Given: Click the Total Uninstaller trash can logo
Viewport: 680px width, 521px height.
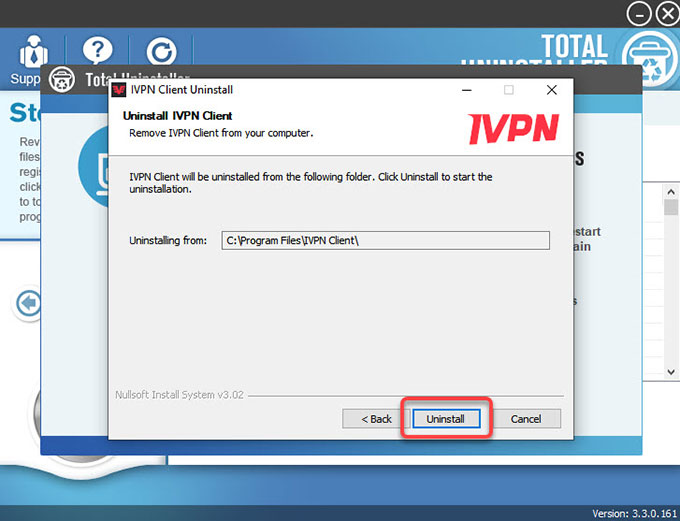Looking at the screenshot, I should click(x=649, y=59).
